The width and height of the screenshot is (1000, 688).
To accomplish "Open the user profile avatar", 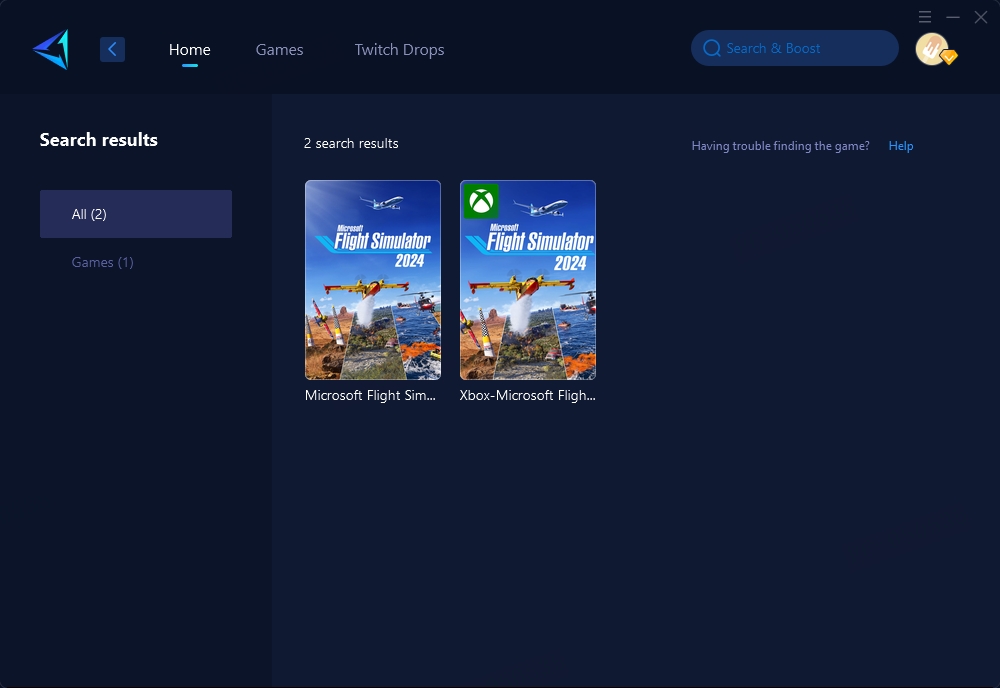I will (932, 49).
